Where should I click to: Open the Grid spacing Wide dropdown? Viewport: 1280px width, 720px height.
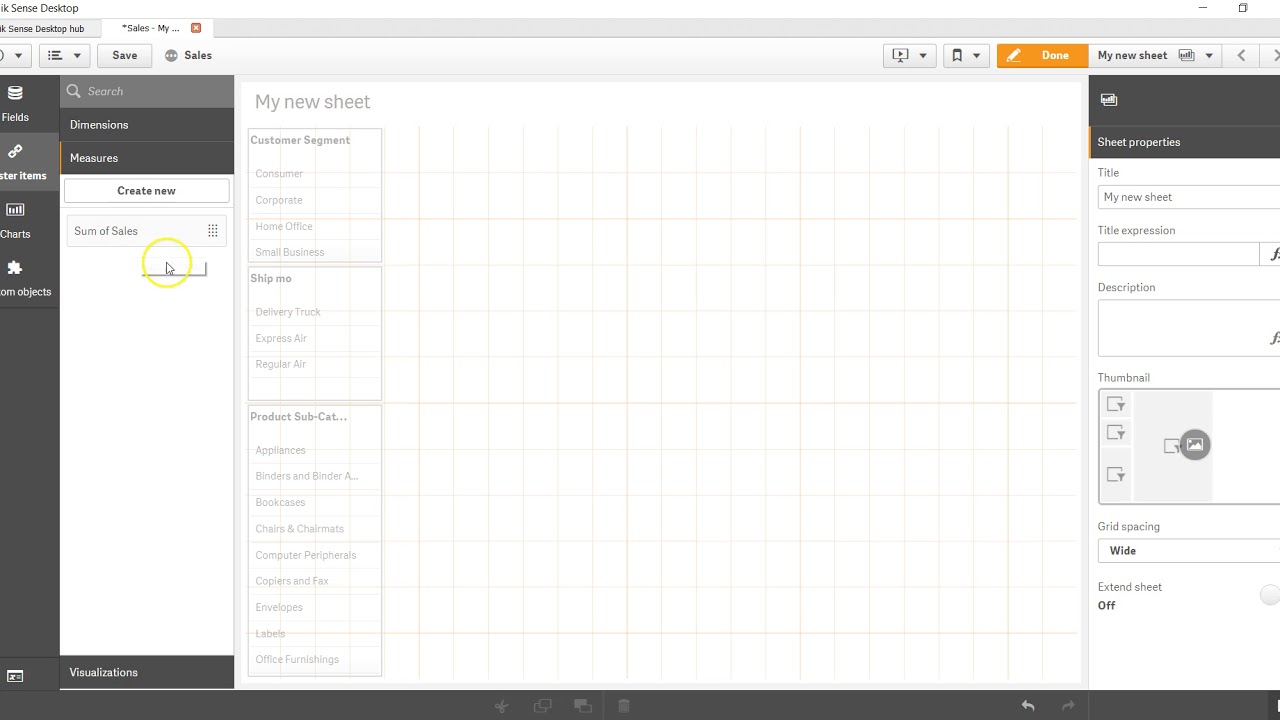pyautogui.click(x=1189, y=551)
